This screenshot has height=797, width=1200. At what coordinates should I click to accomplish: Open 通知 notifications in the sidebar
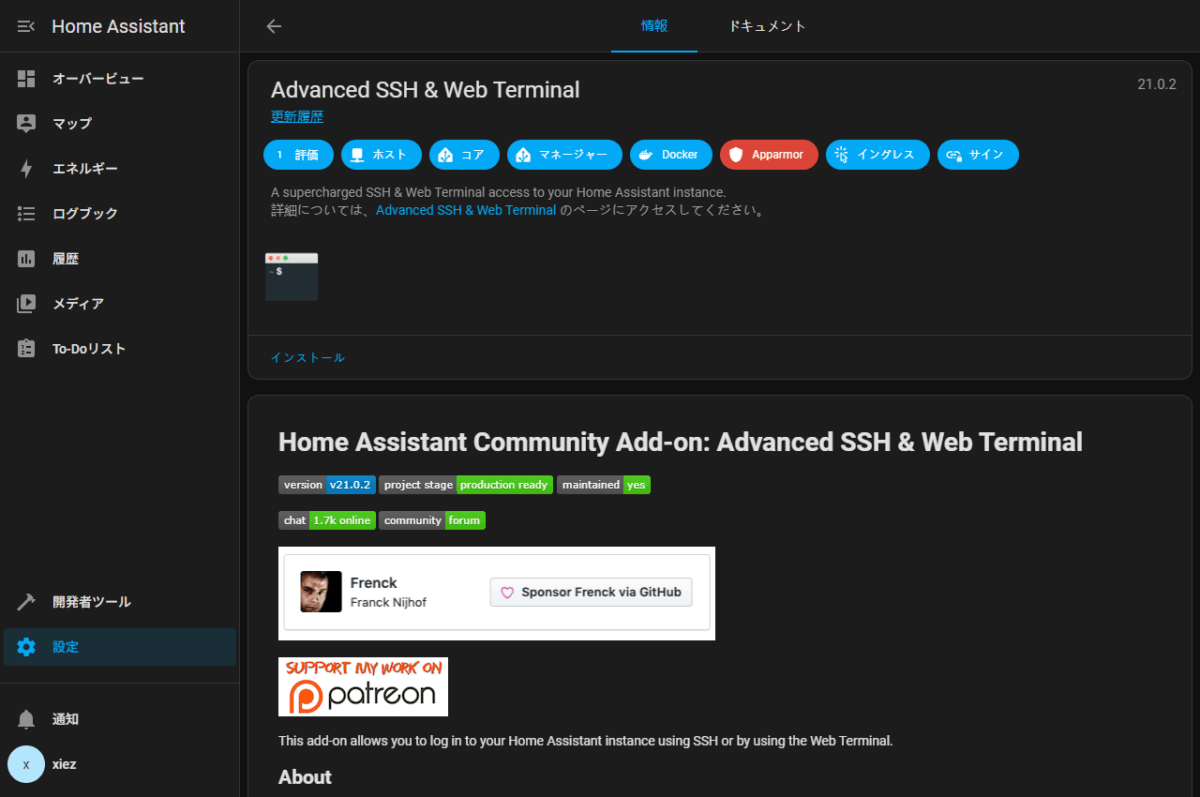tap(120, 719)
